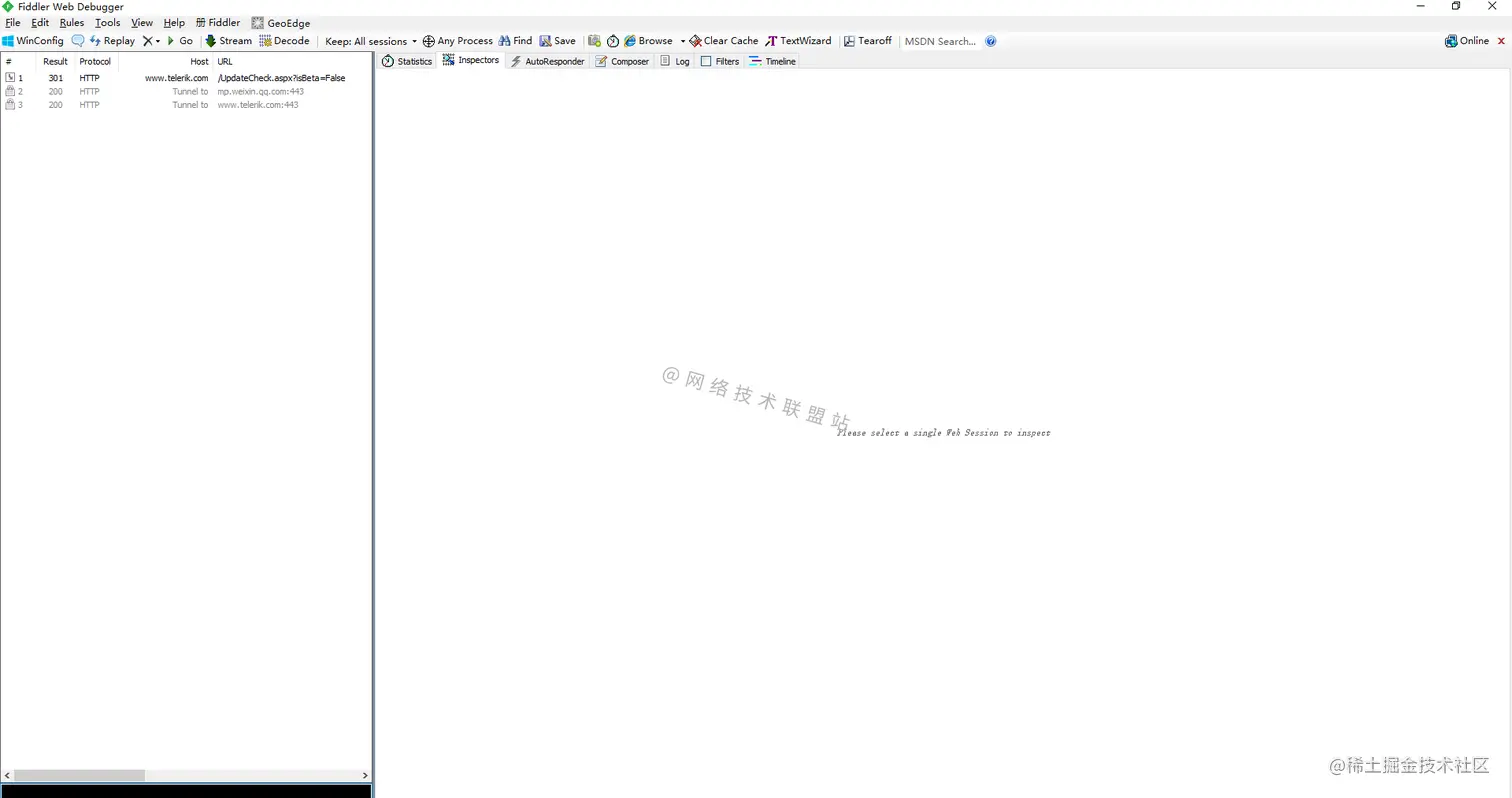The width and height of the screenshot is (1512, 798).
Task: Switch to the Timeline tab
Action: click(x=772, y=61)
